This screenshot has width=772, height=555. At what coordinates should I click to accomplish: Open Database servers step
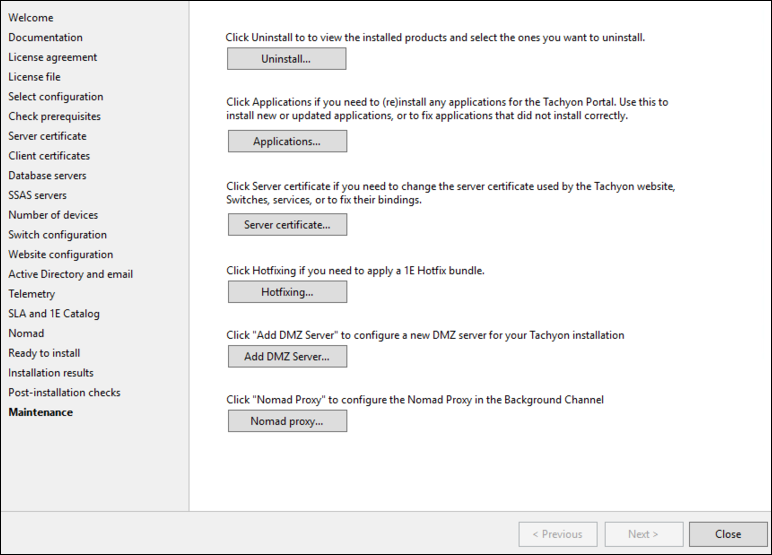coord(47,176)
